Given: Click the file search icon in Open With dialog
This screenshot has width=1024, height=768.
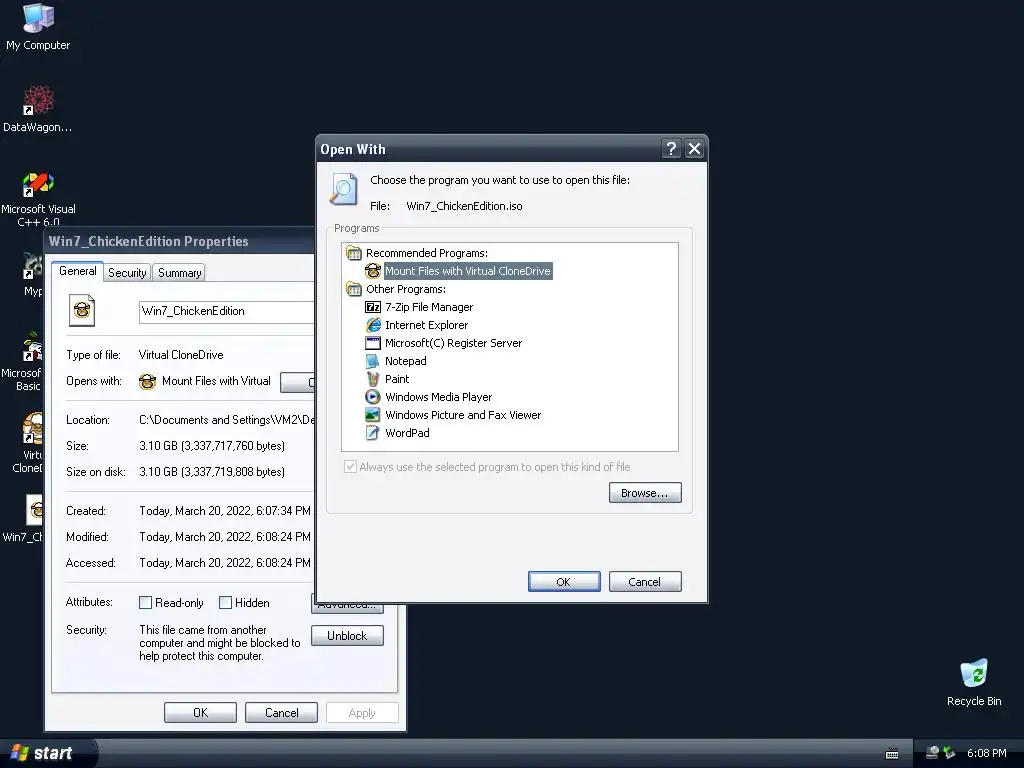Looking at the screenshot, I should [344, 189].
